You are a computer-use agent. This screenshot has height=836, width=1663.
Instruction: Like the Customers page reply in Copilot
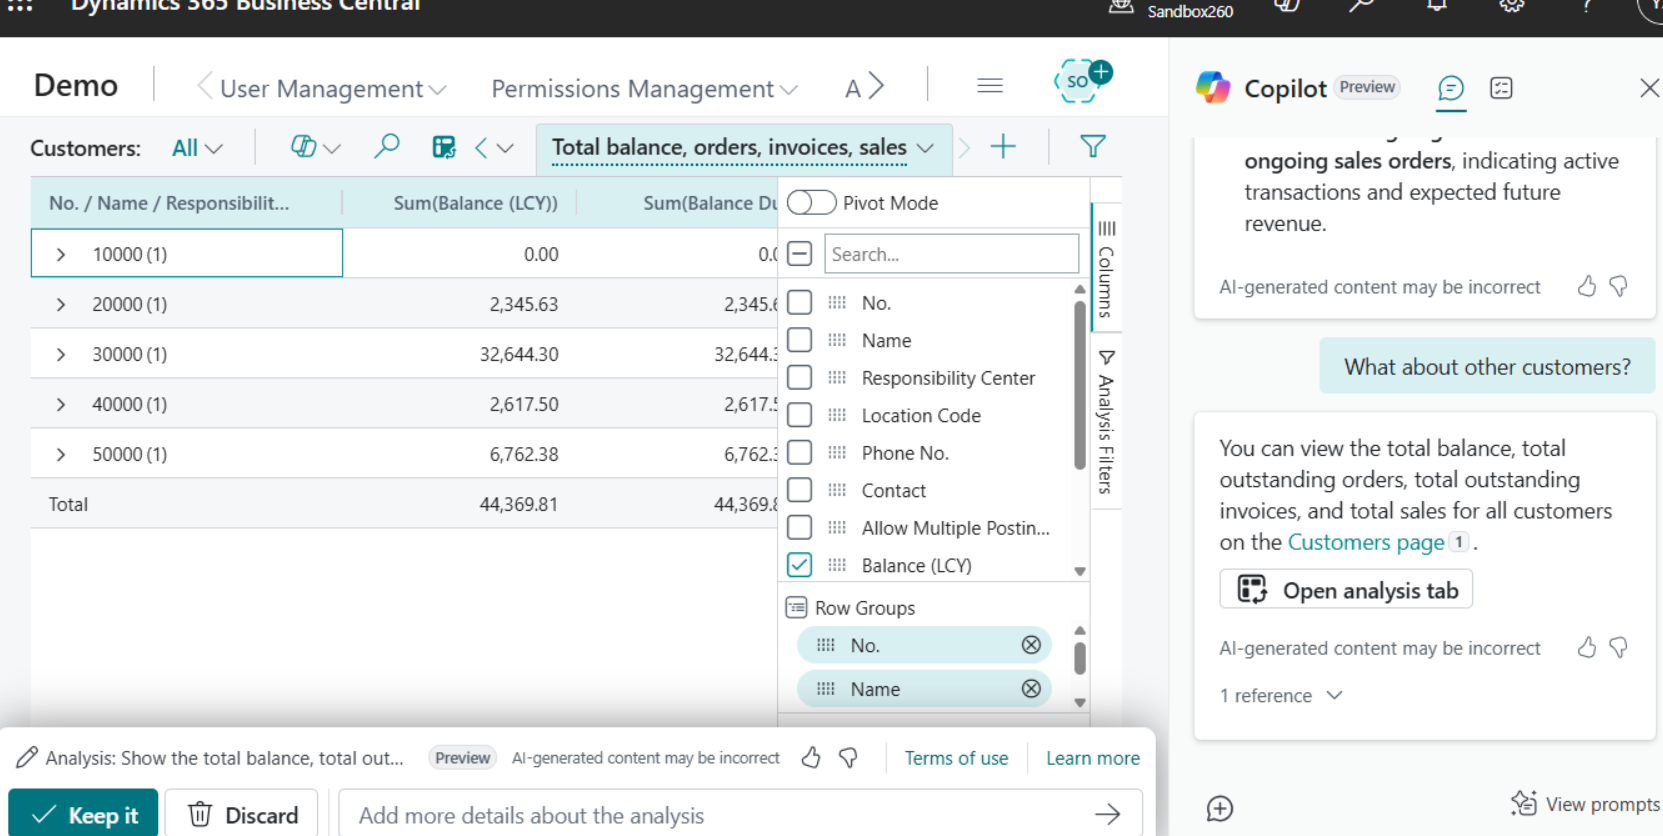(1587, 648)
